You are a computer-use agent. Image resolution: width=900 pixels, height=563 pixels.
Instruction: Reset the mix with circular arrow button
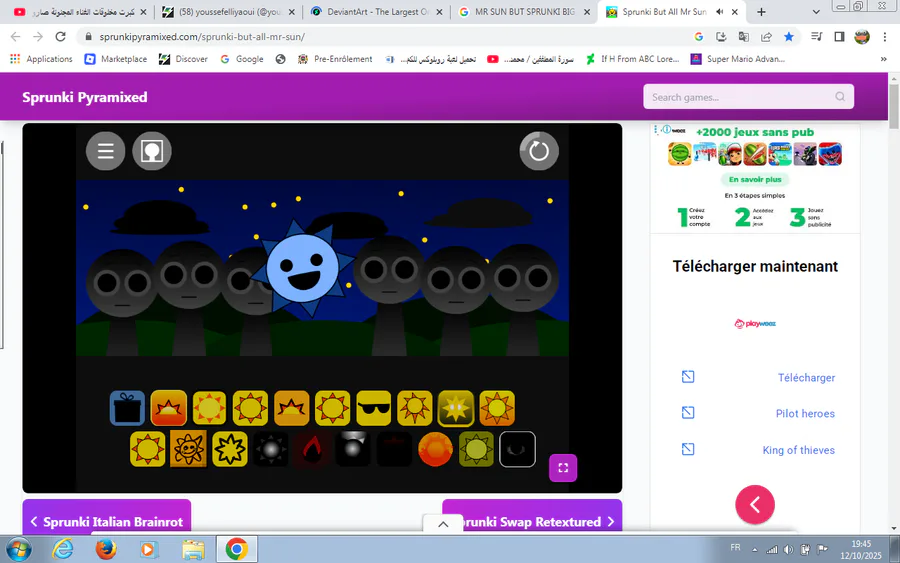pos(538,151)
